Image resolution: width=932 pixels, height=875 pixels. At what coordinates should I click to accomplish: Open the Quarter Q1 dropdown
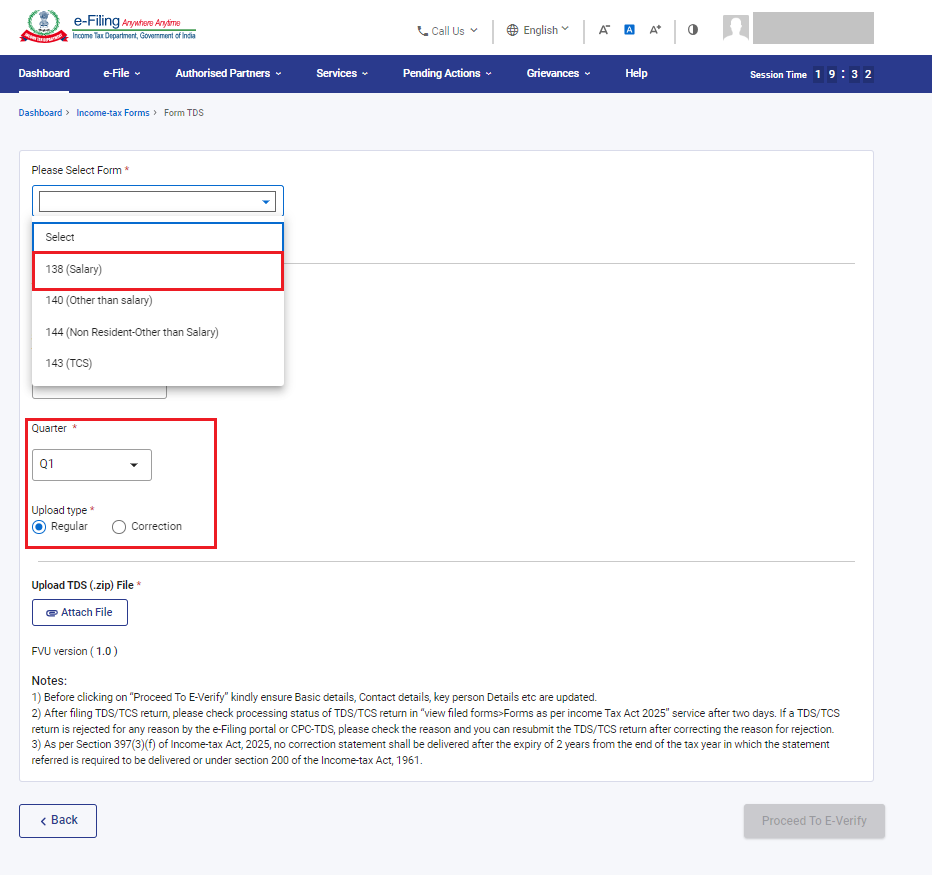(92, 465)
